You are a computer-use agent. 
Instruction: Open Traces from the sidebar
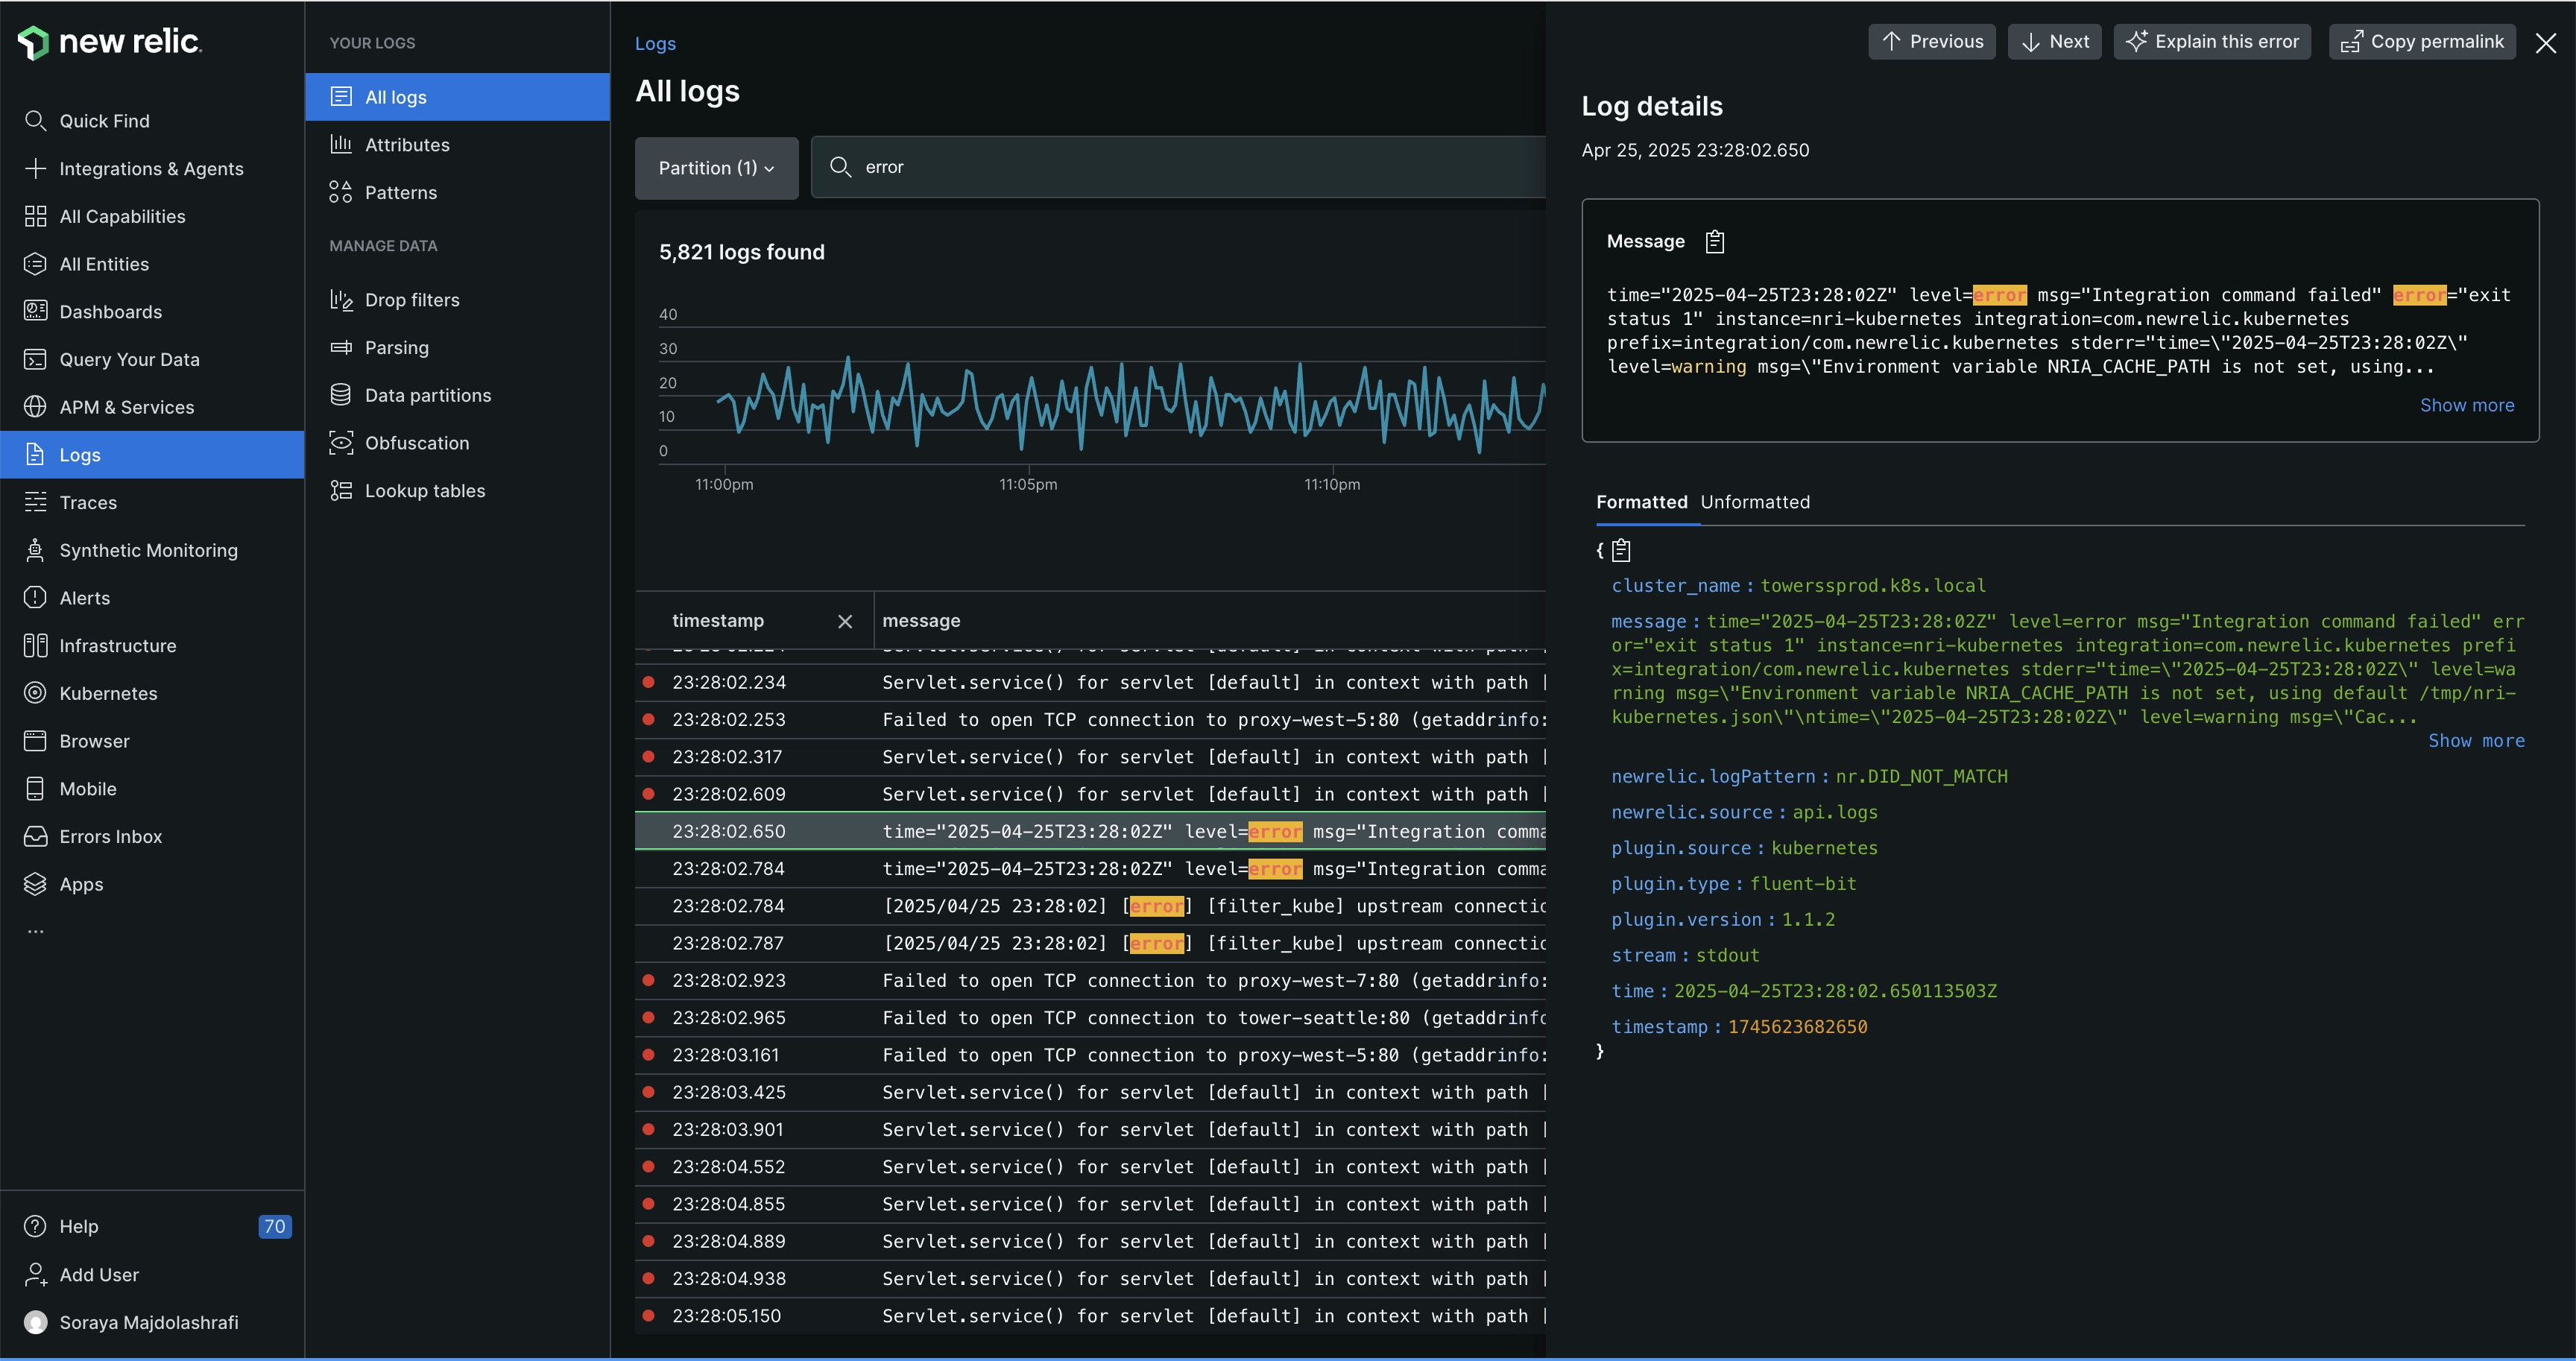(90, 502)
